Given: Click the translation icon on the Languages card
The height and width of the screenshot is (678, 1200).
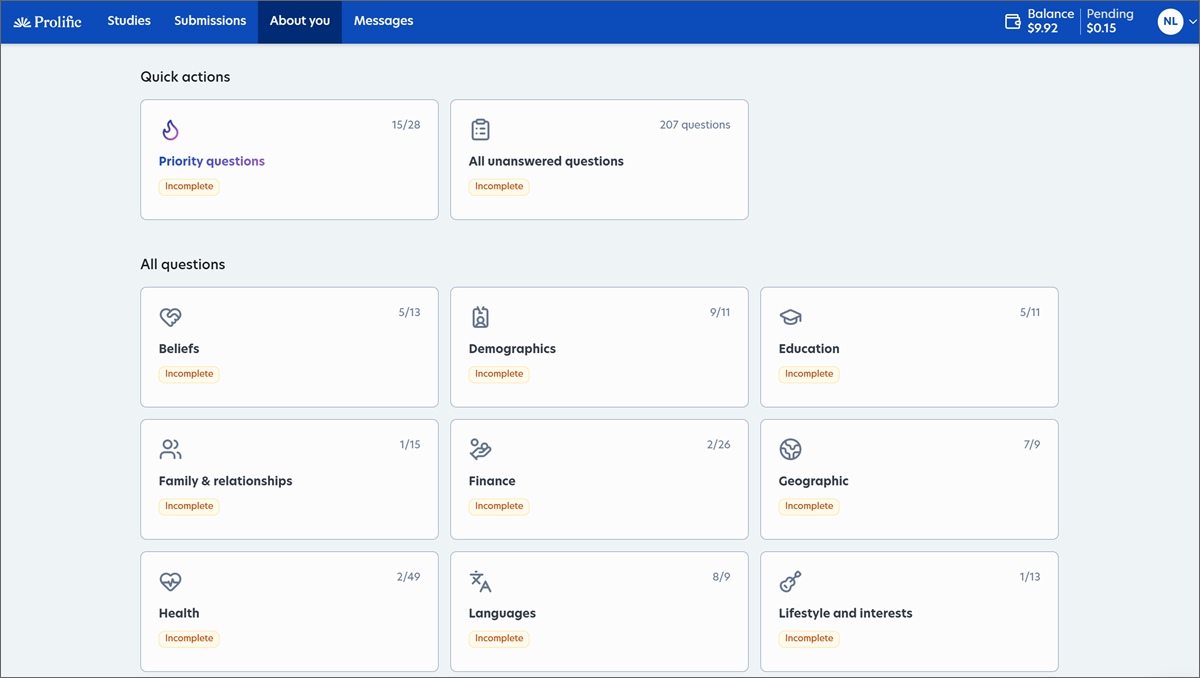Looking at the screenshot, I should pyautogui.click(x=480, y=581).
